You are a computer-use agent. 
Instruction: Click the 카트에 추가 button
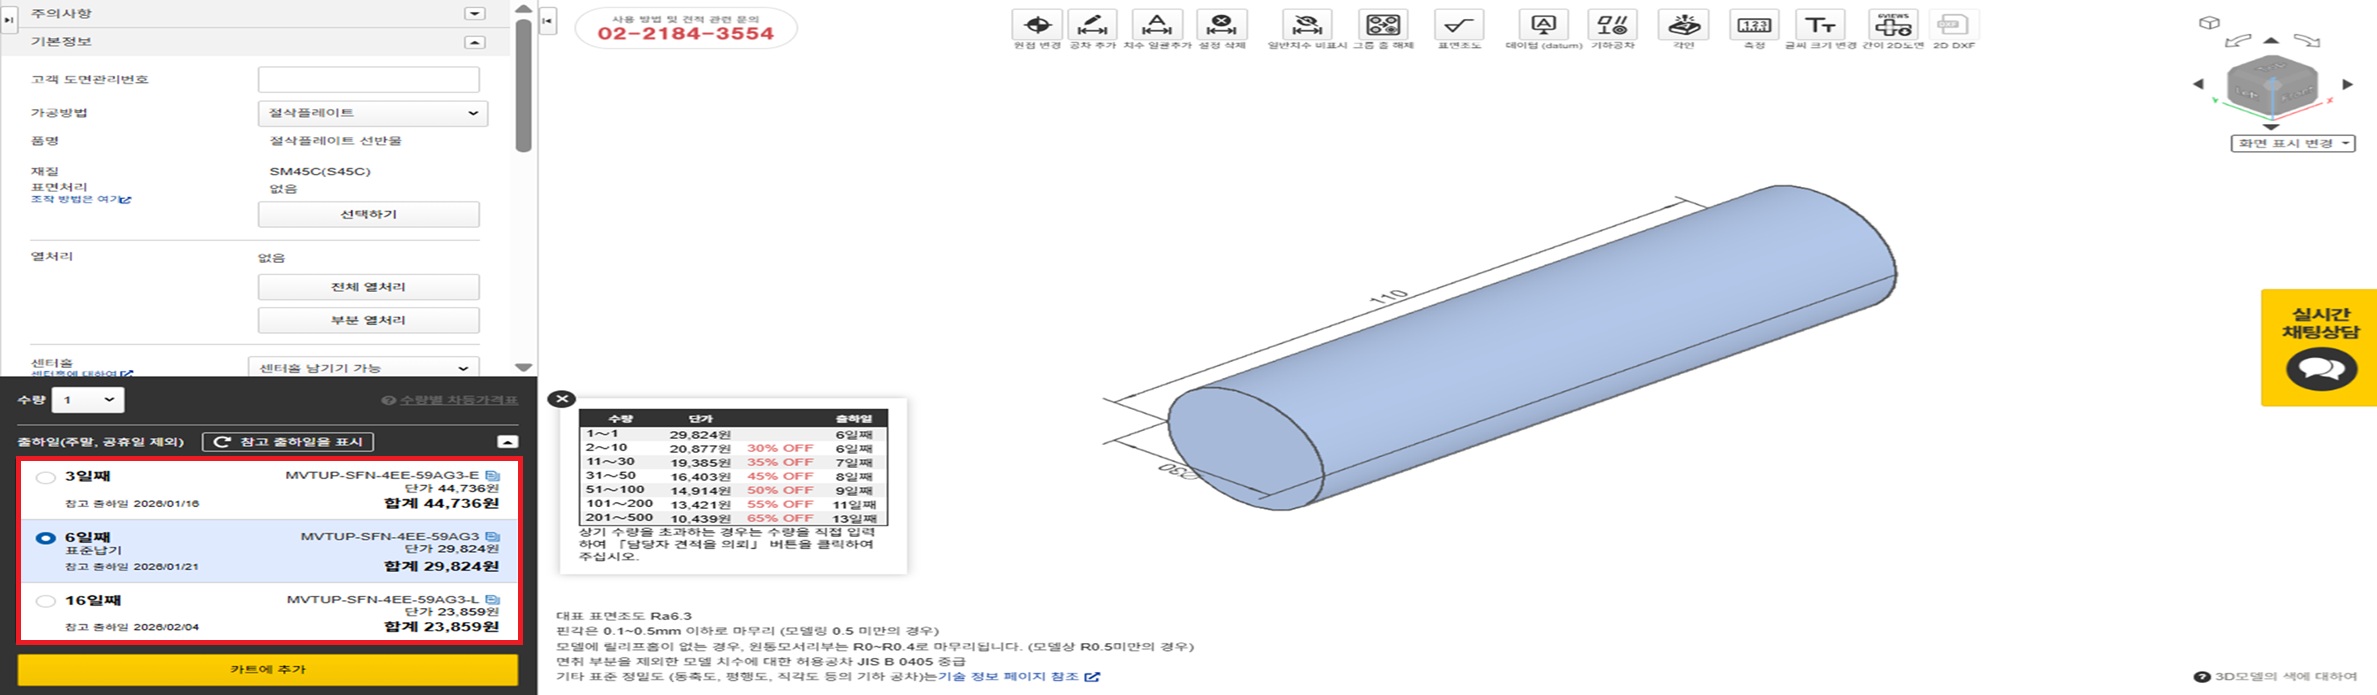[268, 669]
